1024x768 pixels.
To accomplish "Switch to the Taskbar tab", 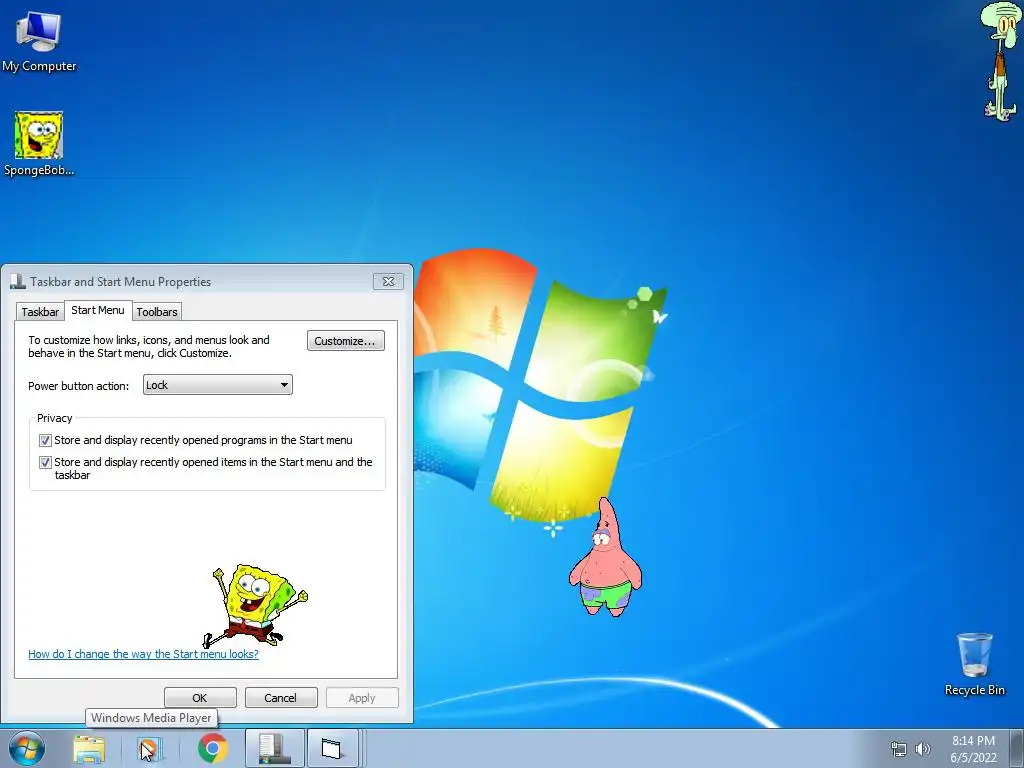I will click(x=40, y=312).
